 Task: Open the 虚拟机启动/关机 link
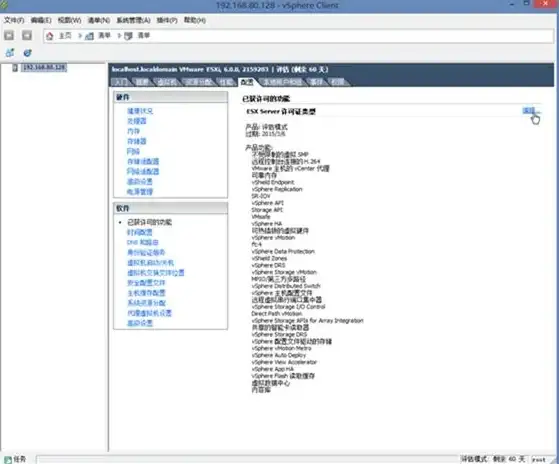[150, 263]
